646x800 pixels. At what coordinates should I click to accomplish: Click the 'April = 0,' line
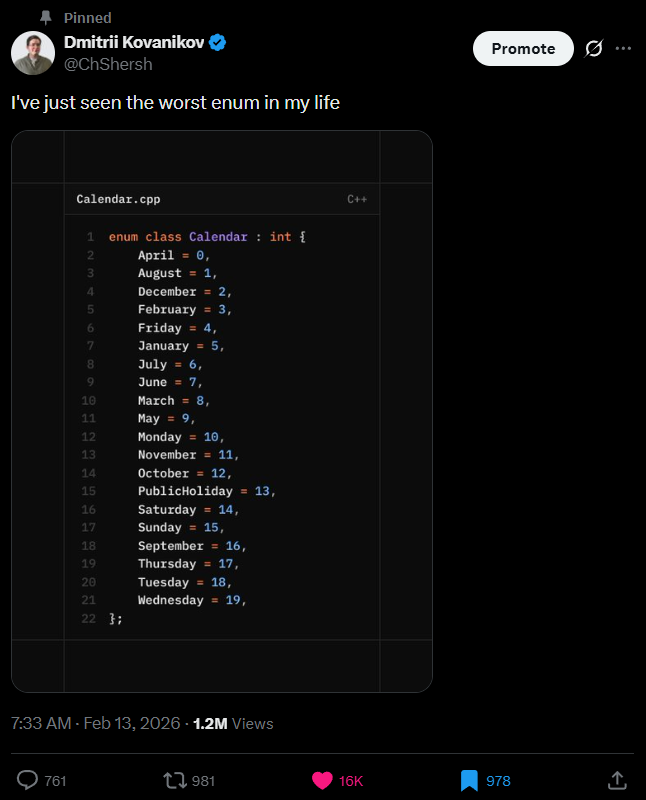click(174, 255)
